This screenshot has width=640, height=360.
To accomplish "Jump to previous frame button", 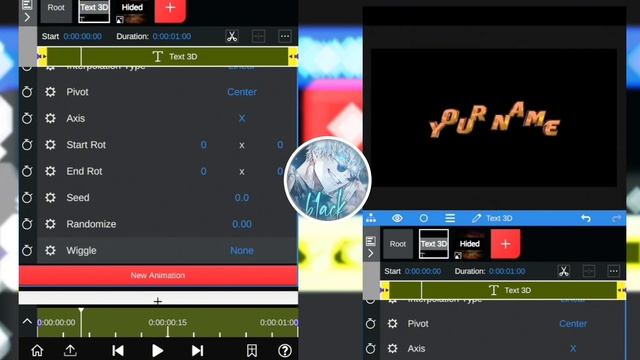I will (118, 350).
